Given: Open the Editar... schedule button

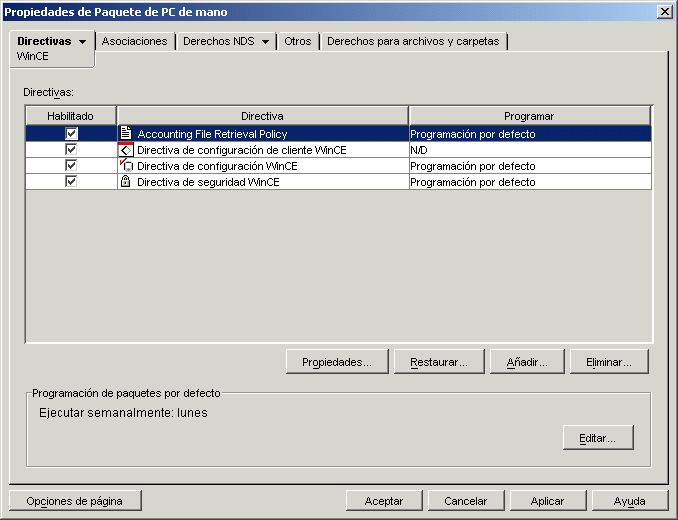Looking at the screenshot, I should (x=598, y=438).
